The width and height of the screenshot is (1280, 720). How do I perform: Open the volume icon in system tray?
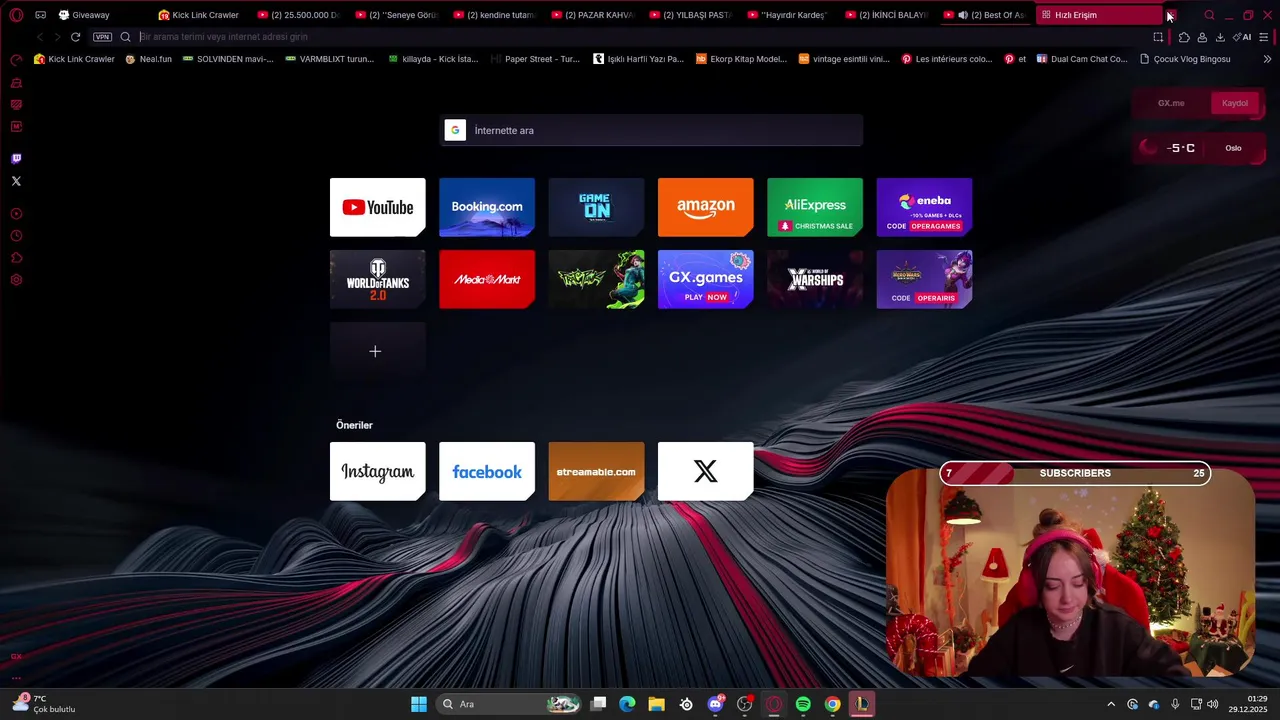(1212, 704)
